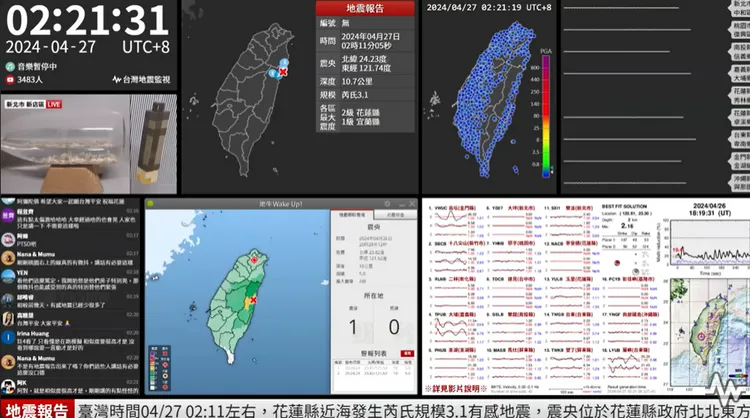Click the 2024-04-27 date text

click(51, 47)
